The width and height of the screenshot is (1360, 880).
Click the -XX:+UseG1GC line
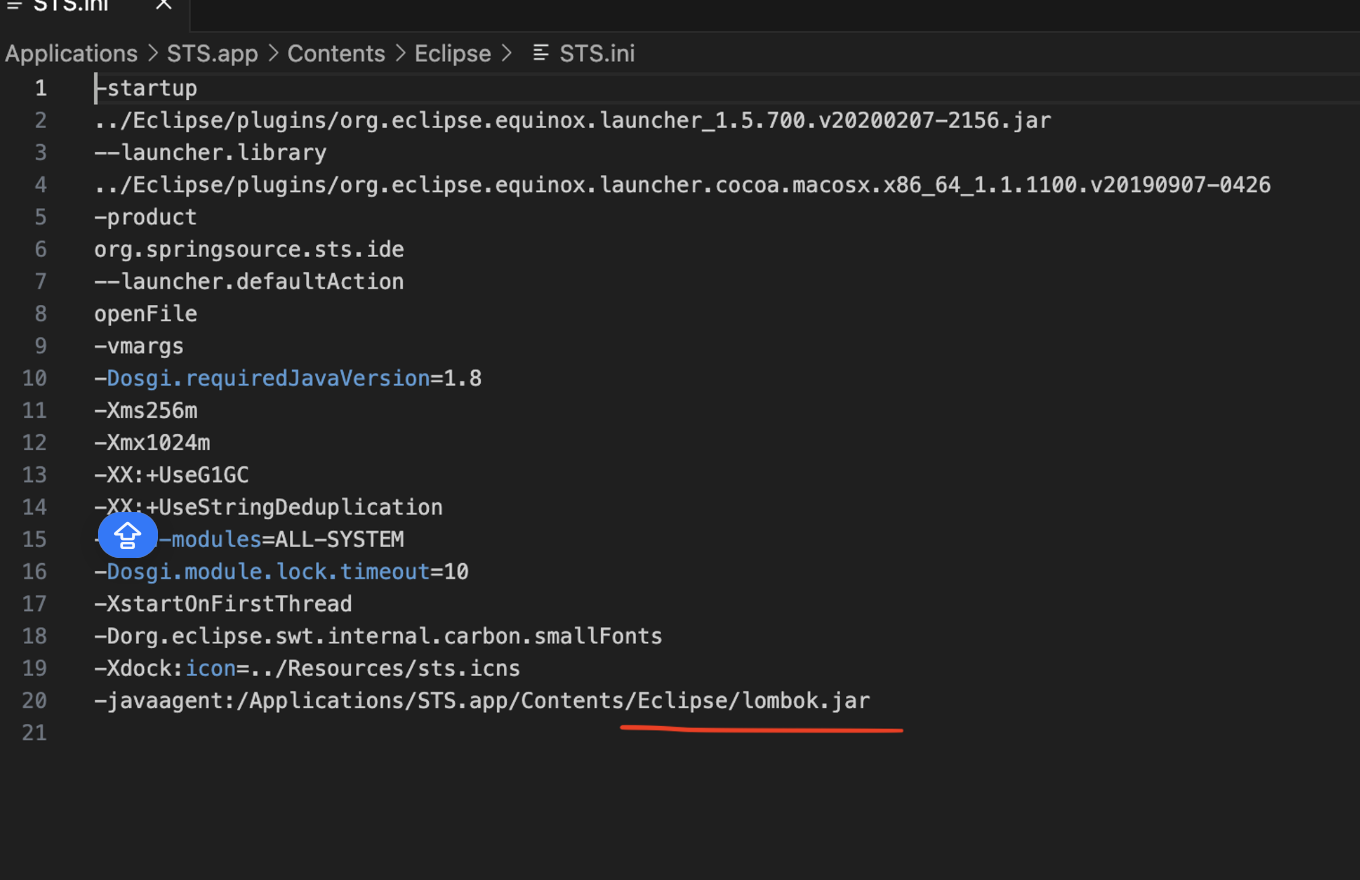tap(171, 475)
